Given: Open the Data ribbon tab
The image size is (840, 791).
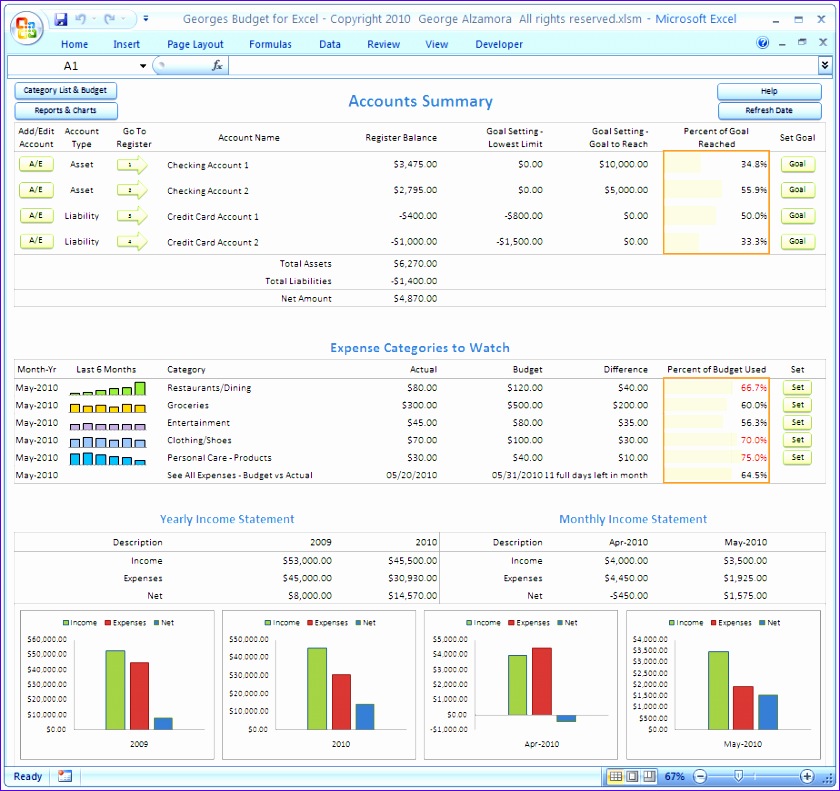Looking at the screenshot, I should [x=329, y=44].
